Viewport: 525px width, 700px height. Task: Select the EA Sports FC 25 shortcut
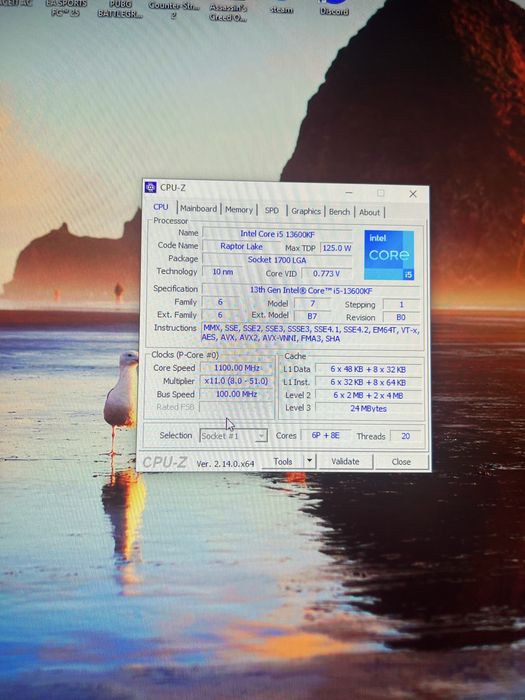[x=66, y=9]
